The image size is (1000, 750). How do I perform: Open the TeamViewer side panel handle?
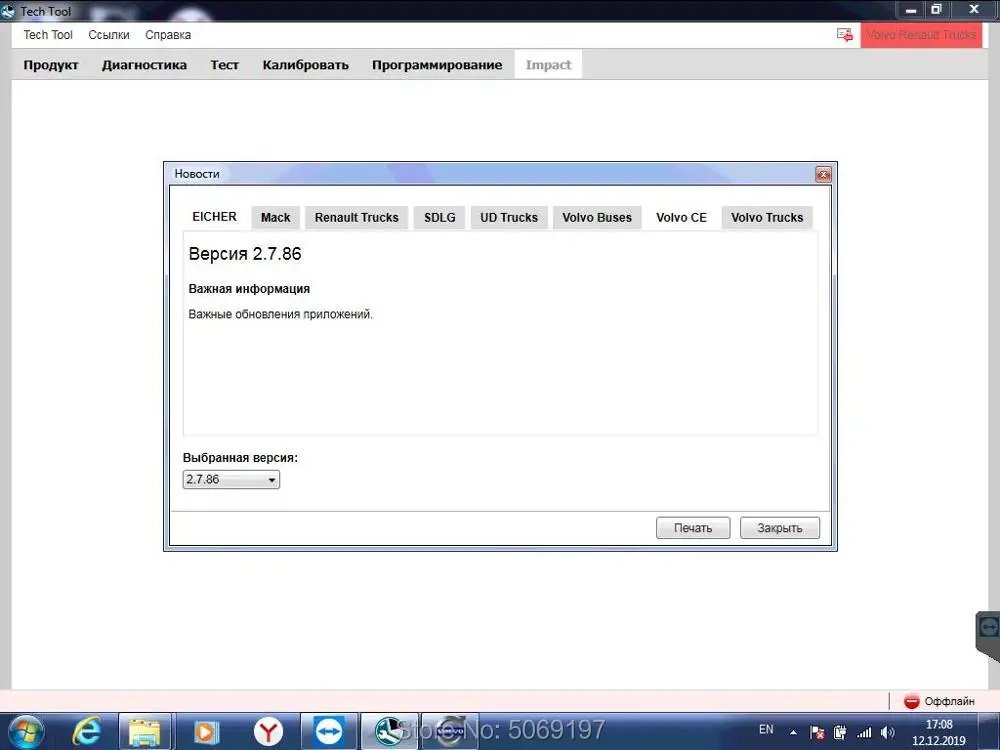(x=988, y=635)
